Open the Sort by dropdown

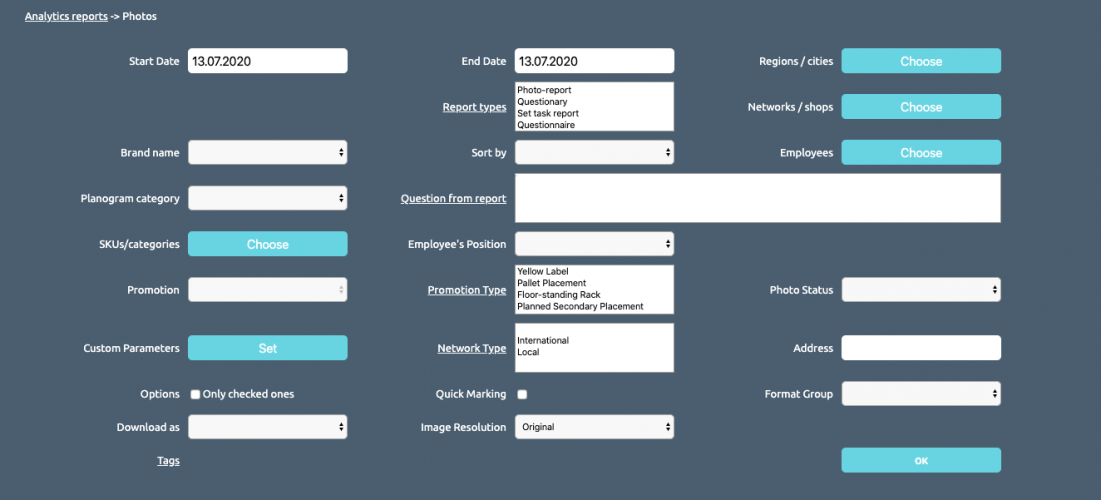[595, 152]
